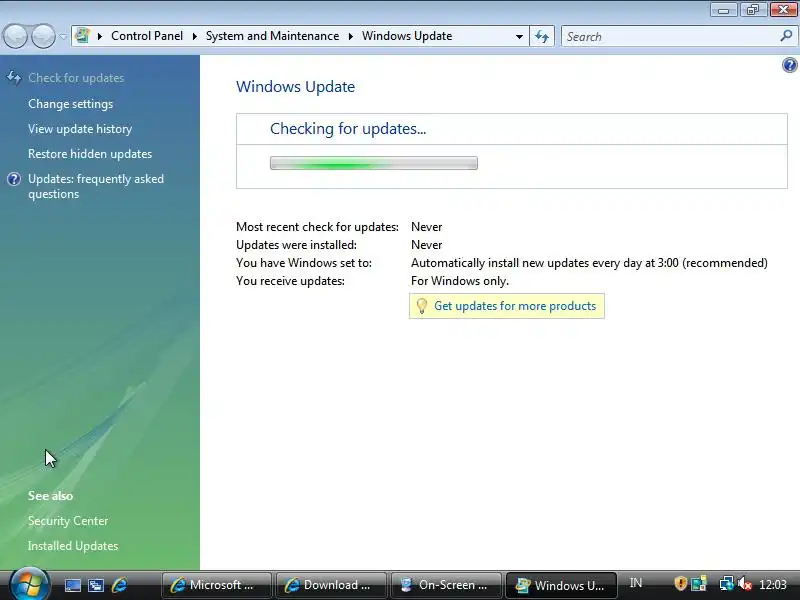Open Restore hidden updates
Image resolution: width=800 pixels, height=600 pixels.
[90, 154]
